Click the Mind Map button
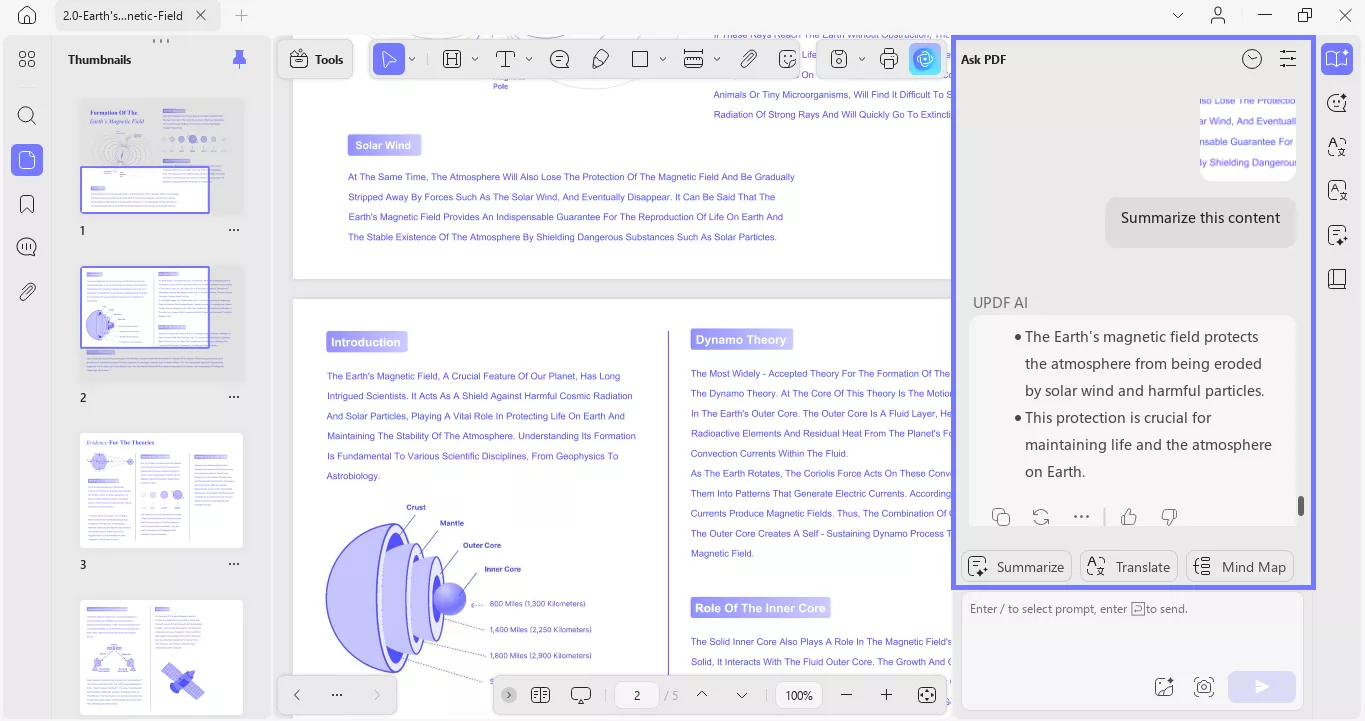The height and width of the screenshot is (721, 1365). [1240, 567]
